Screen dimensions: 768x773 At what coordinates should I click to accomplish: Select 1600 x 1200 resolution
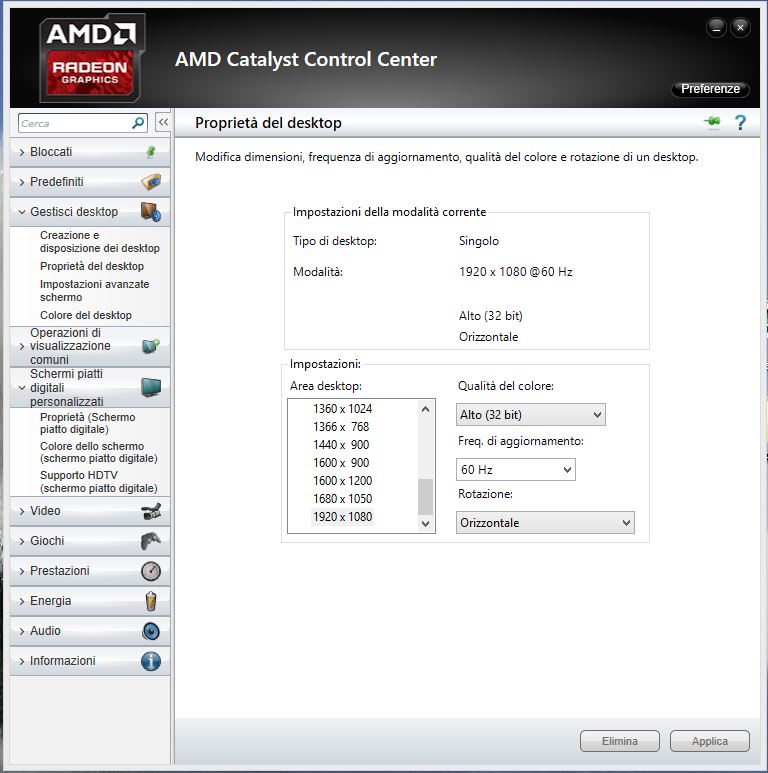[342, 481]
